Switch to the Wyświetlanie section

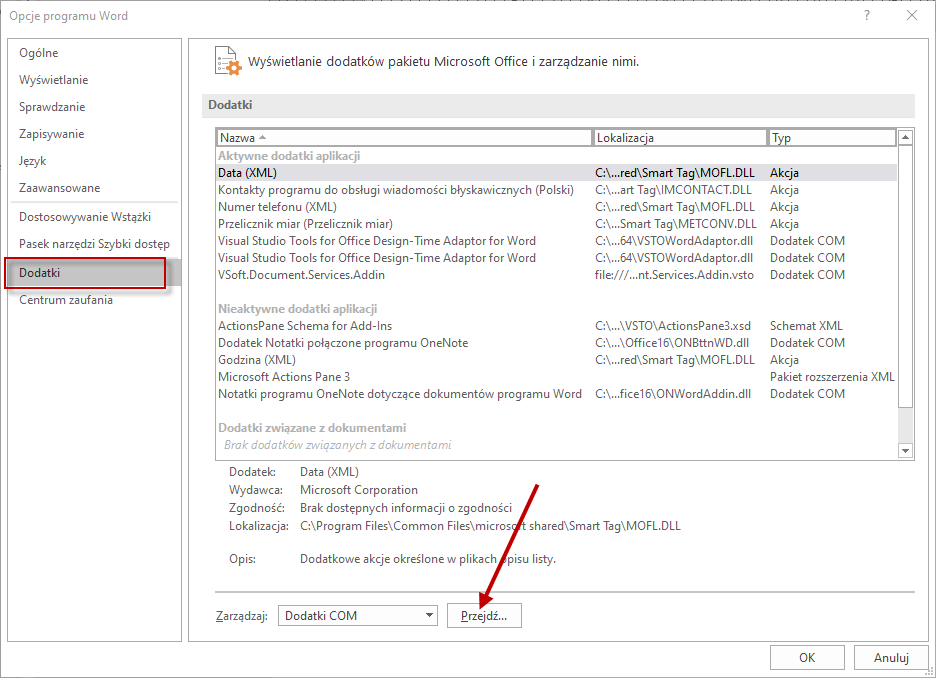tap(94, 79)
